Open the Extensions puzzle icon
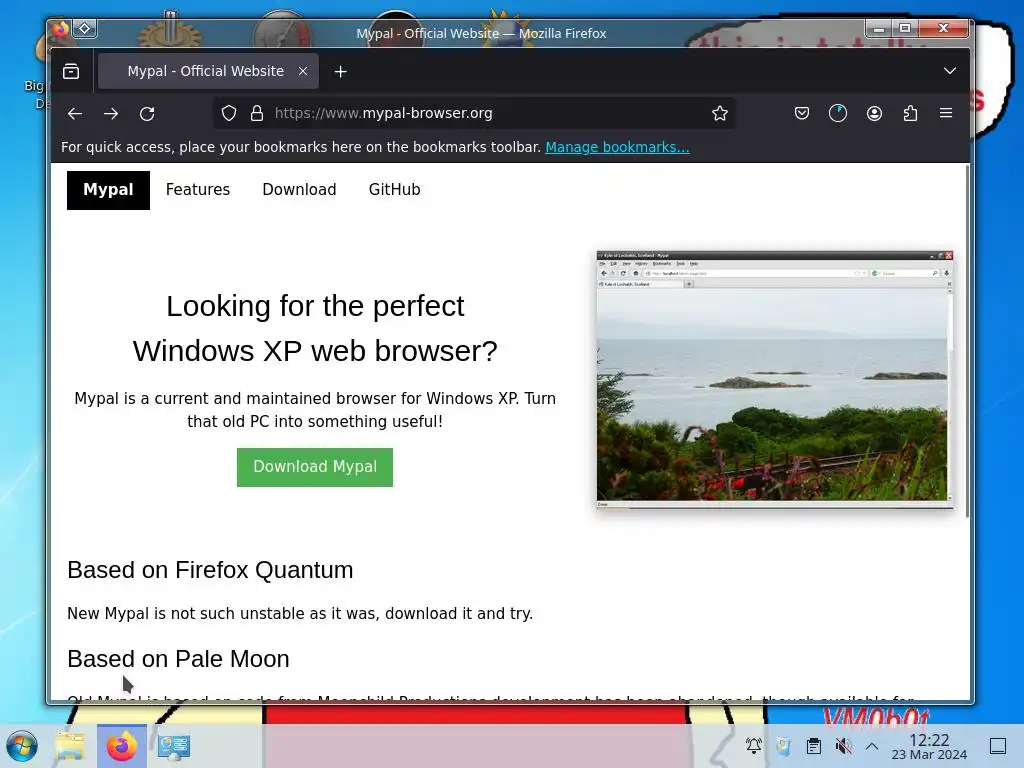Viewport: 1024px width, 768px height. point(910,113)
